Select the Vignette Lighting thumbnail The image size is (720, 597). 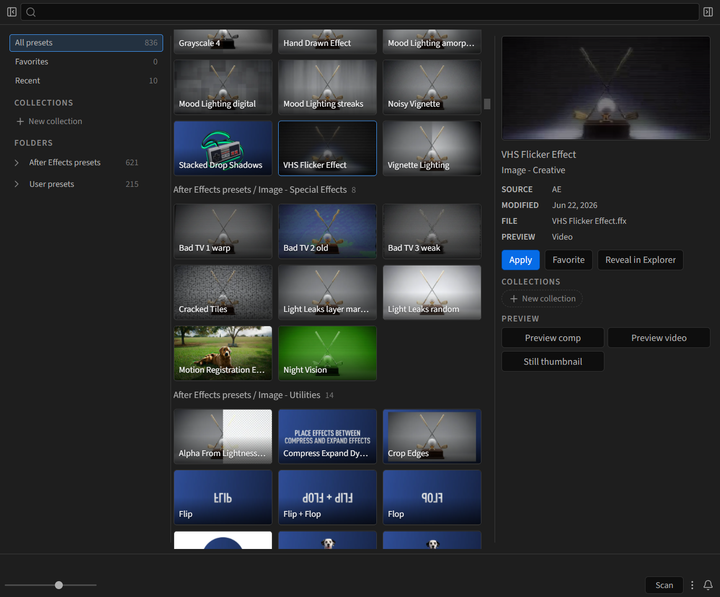pos(432,148)
